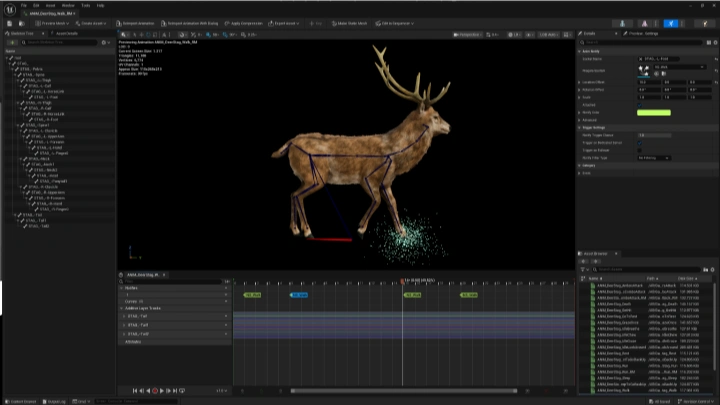Open the Physics asset mode icon
720x405 pixels.
(705, 23)
